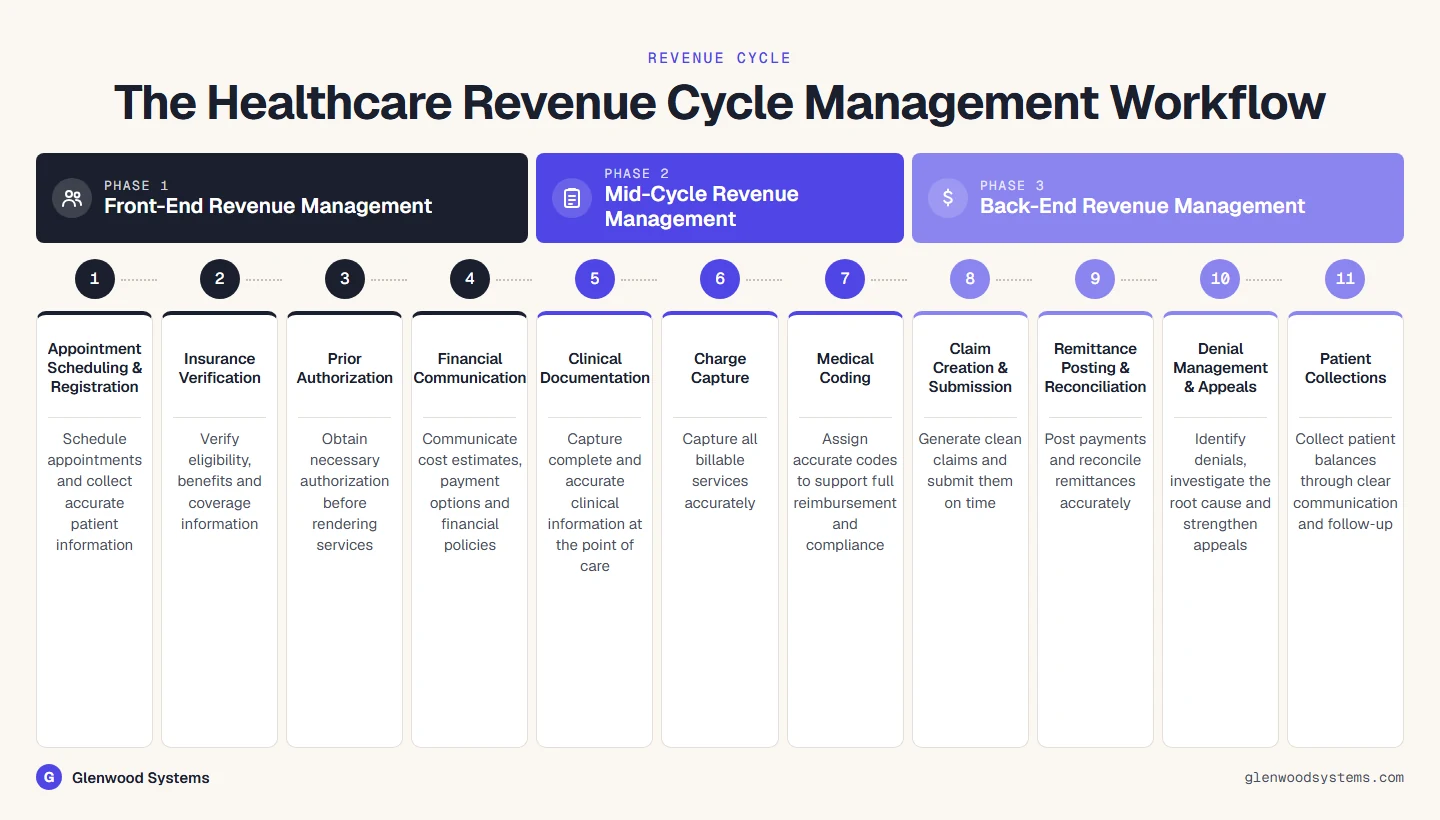This screenshot has width=1440, height=820.
Task: Select the "Back-End Revenue Management" phase heading
Action: [x=1142, y=206]
